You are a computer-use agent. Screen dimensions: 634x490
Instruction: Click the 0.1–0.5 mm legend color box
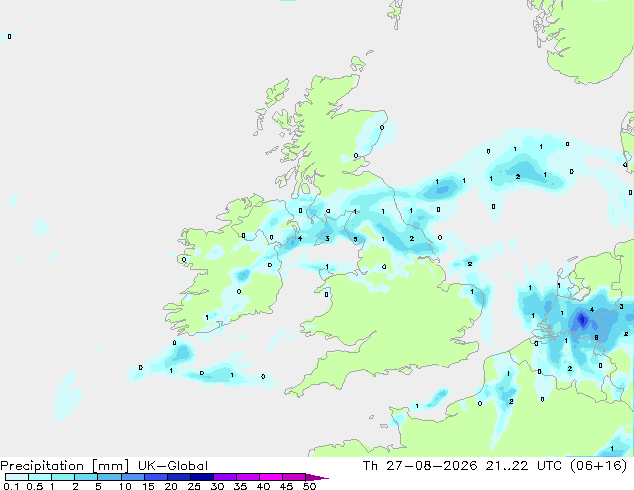pyautogui.click(x=17, y=477)
